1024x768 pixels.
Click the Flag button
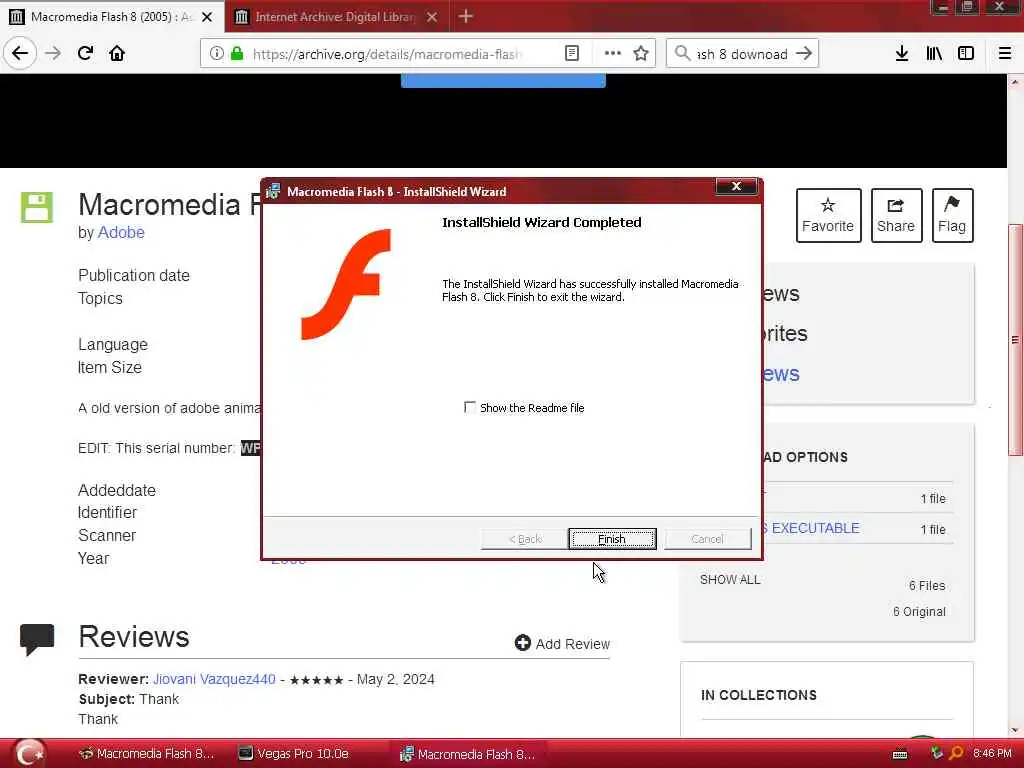952,216
